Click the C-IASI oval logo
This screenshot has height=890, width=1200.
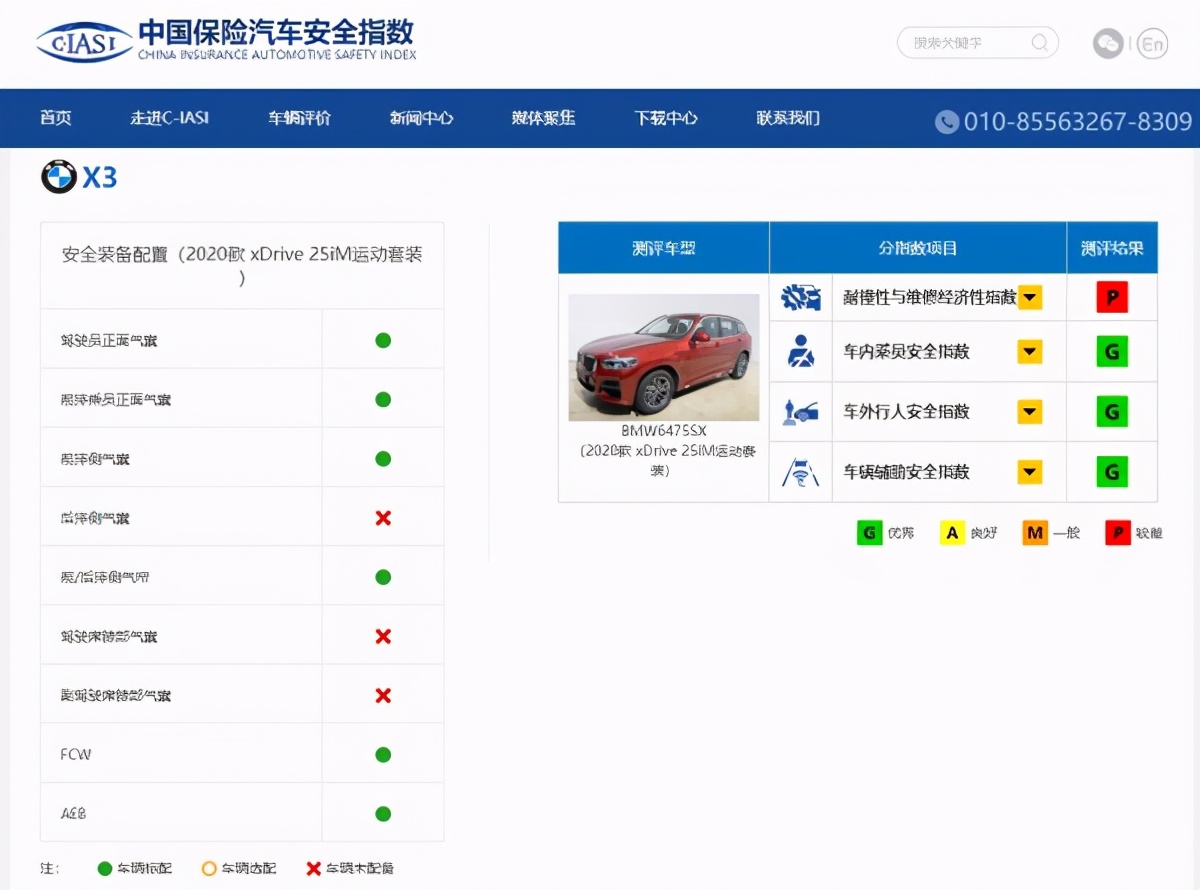point(83,42)
